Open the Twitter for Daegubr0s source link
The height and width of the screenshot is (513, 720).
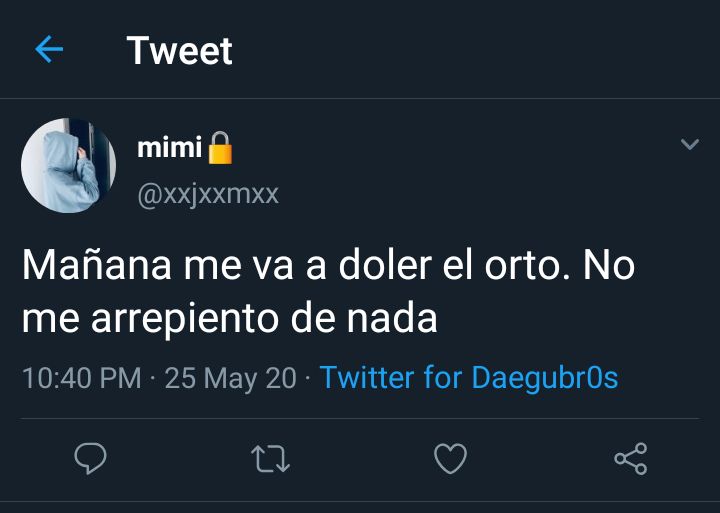click(469, 378)
